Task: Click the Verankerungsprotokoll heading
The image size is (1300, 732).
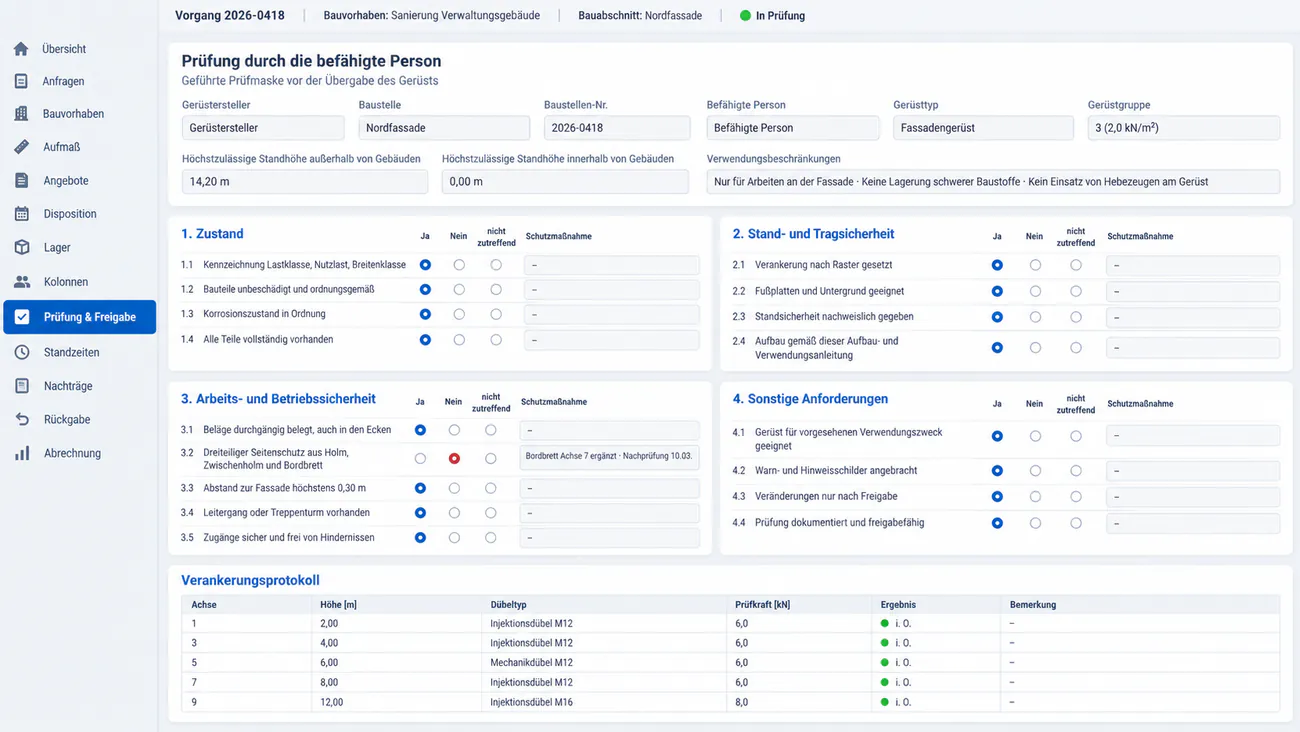Action: point(250,580)
